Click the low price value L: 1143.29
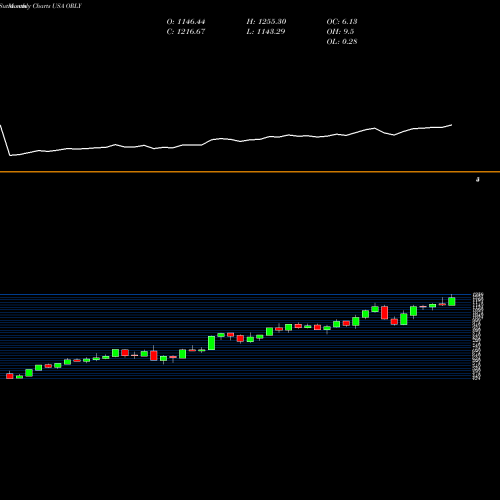 [266, 32]
